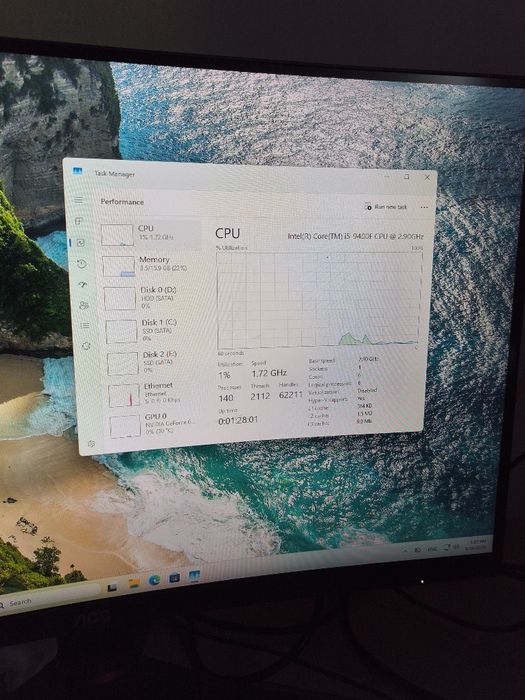Click the 140 processes value
525x700 pixels.
click(x=226, y=397)
